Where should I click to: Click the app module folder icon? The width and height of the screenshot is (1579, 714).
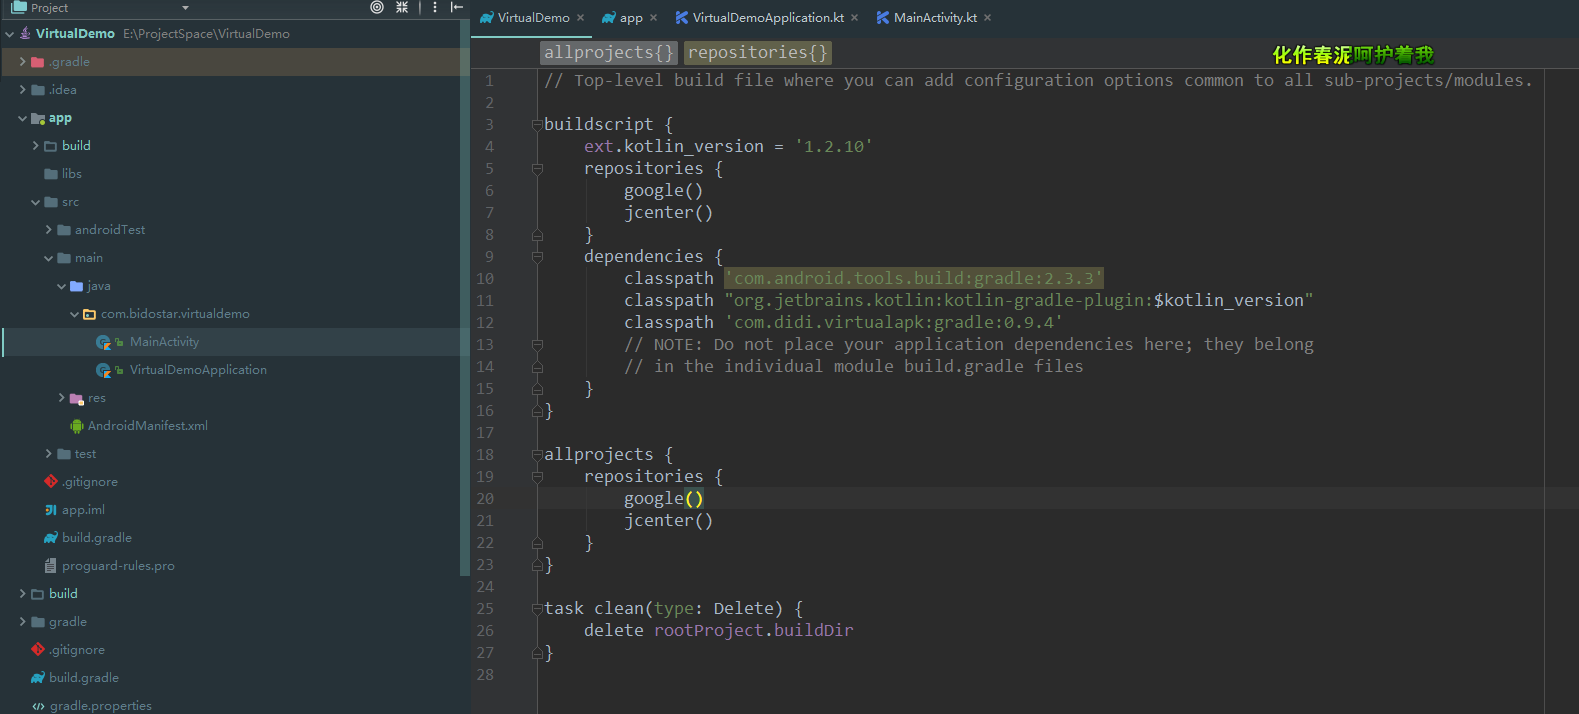(x=38, y=118)
